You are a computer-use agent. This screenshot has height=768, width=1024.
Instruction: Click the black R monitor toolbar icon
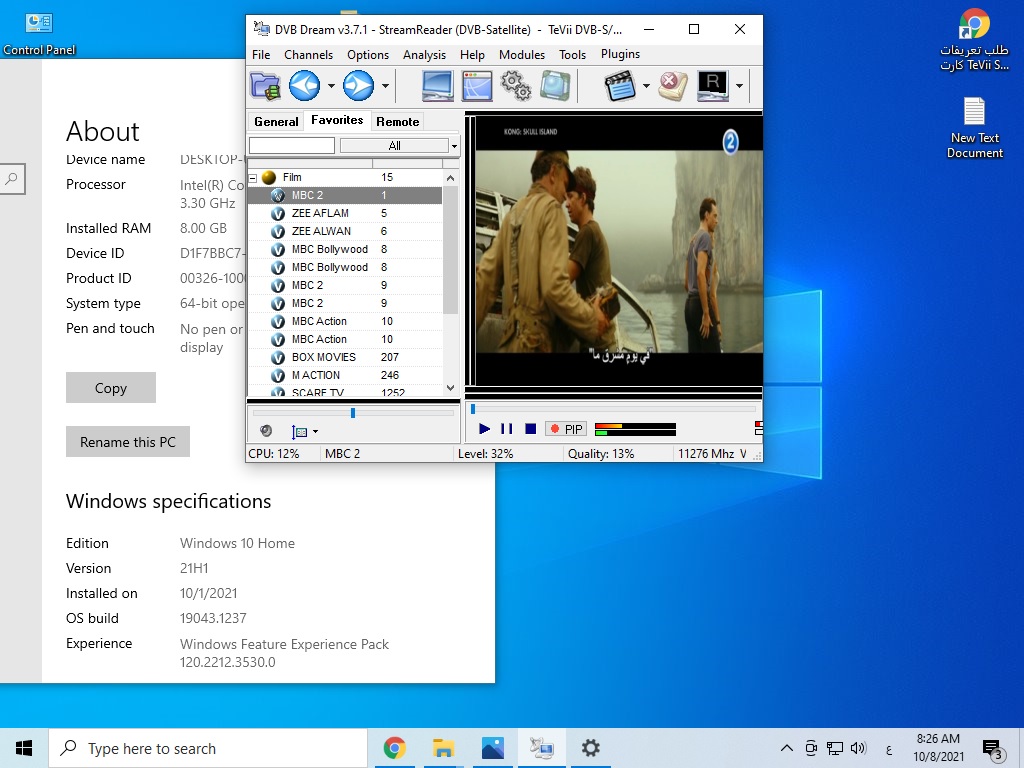tap(712, 86)
